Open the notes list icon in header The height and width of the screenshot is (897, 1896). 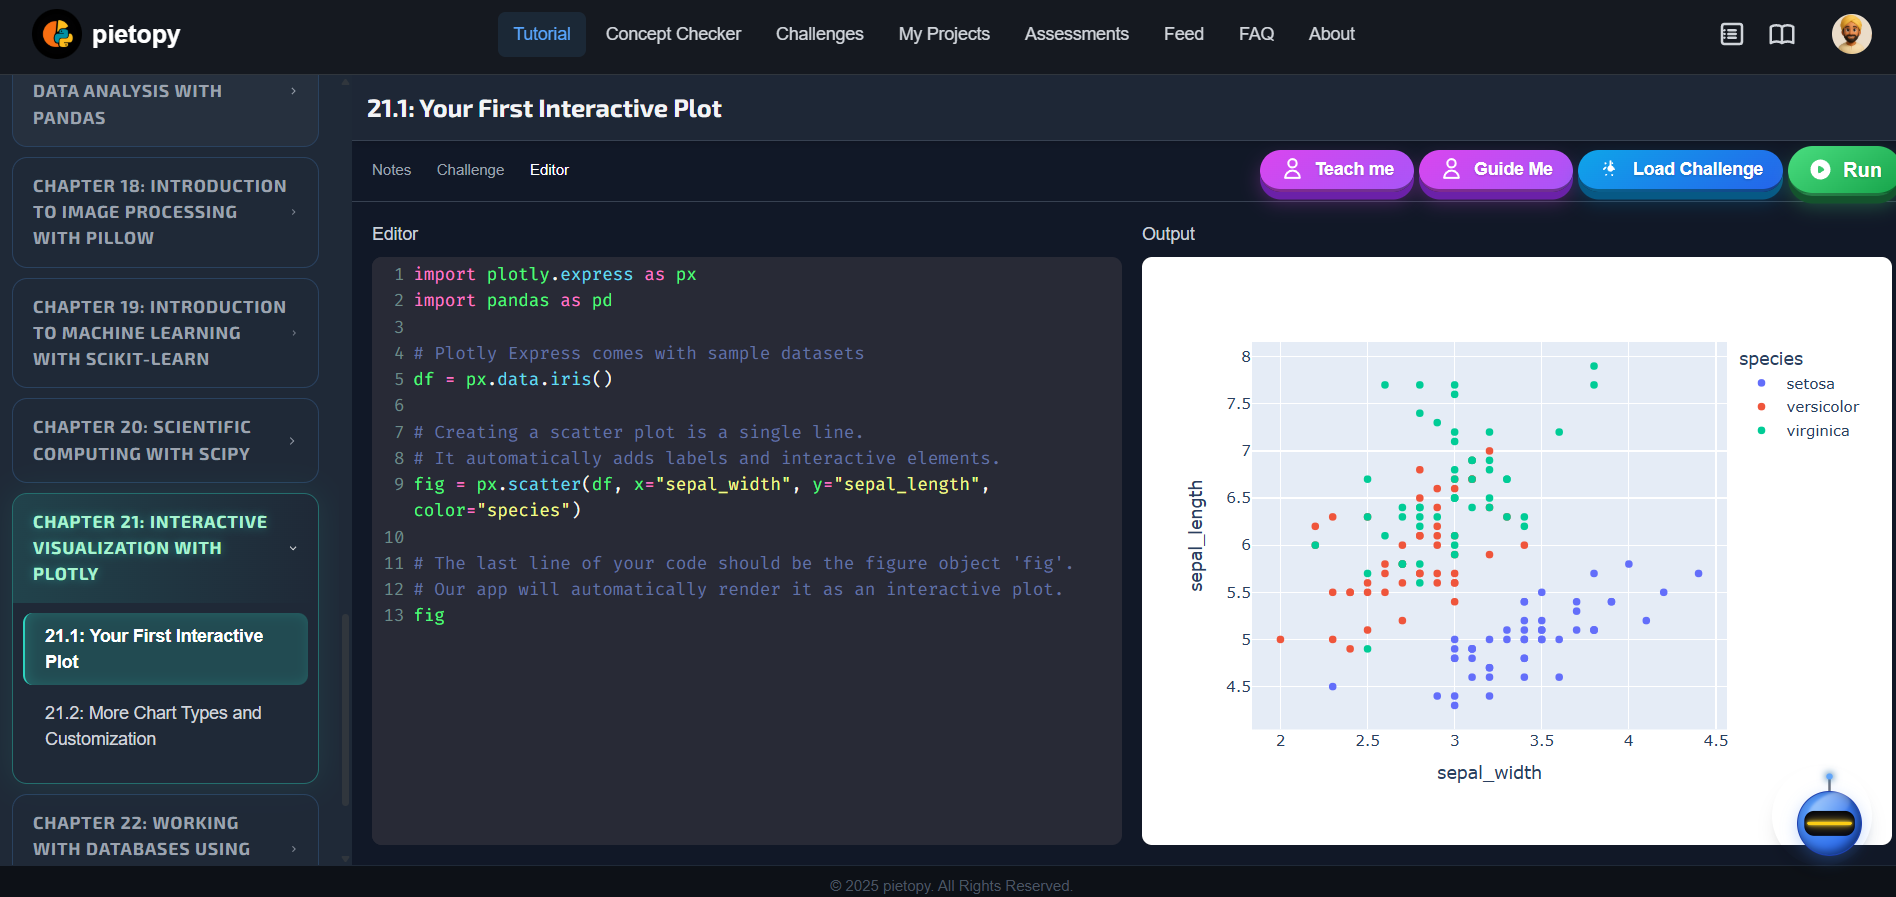coord(1731,35)
